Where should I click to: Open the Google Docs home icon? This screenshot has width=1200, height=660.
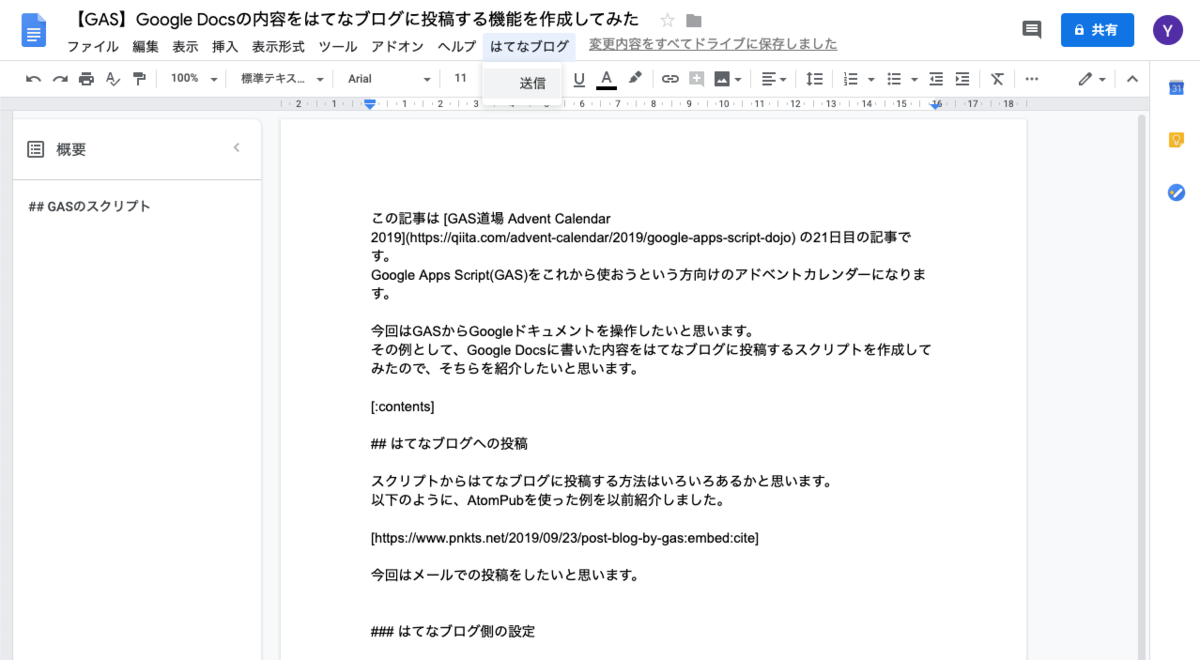click(x=35, y=30)
